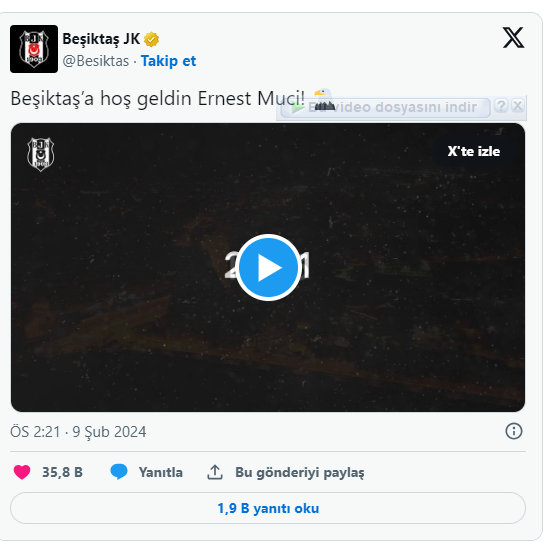Open the @Besiktas handle link
The height and width of the screenshot is (545, 550).
click(x=96, y=61)
